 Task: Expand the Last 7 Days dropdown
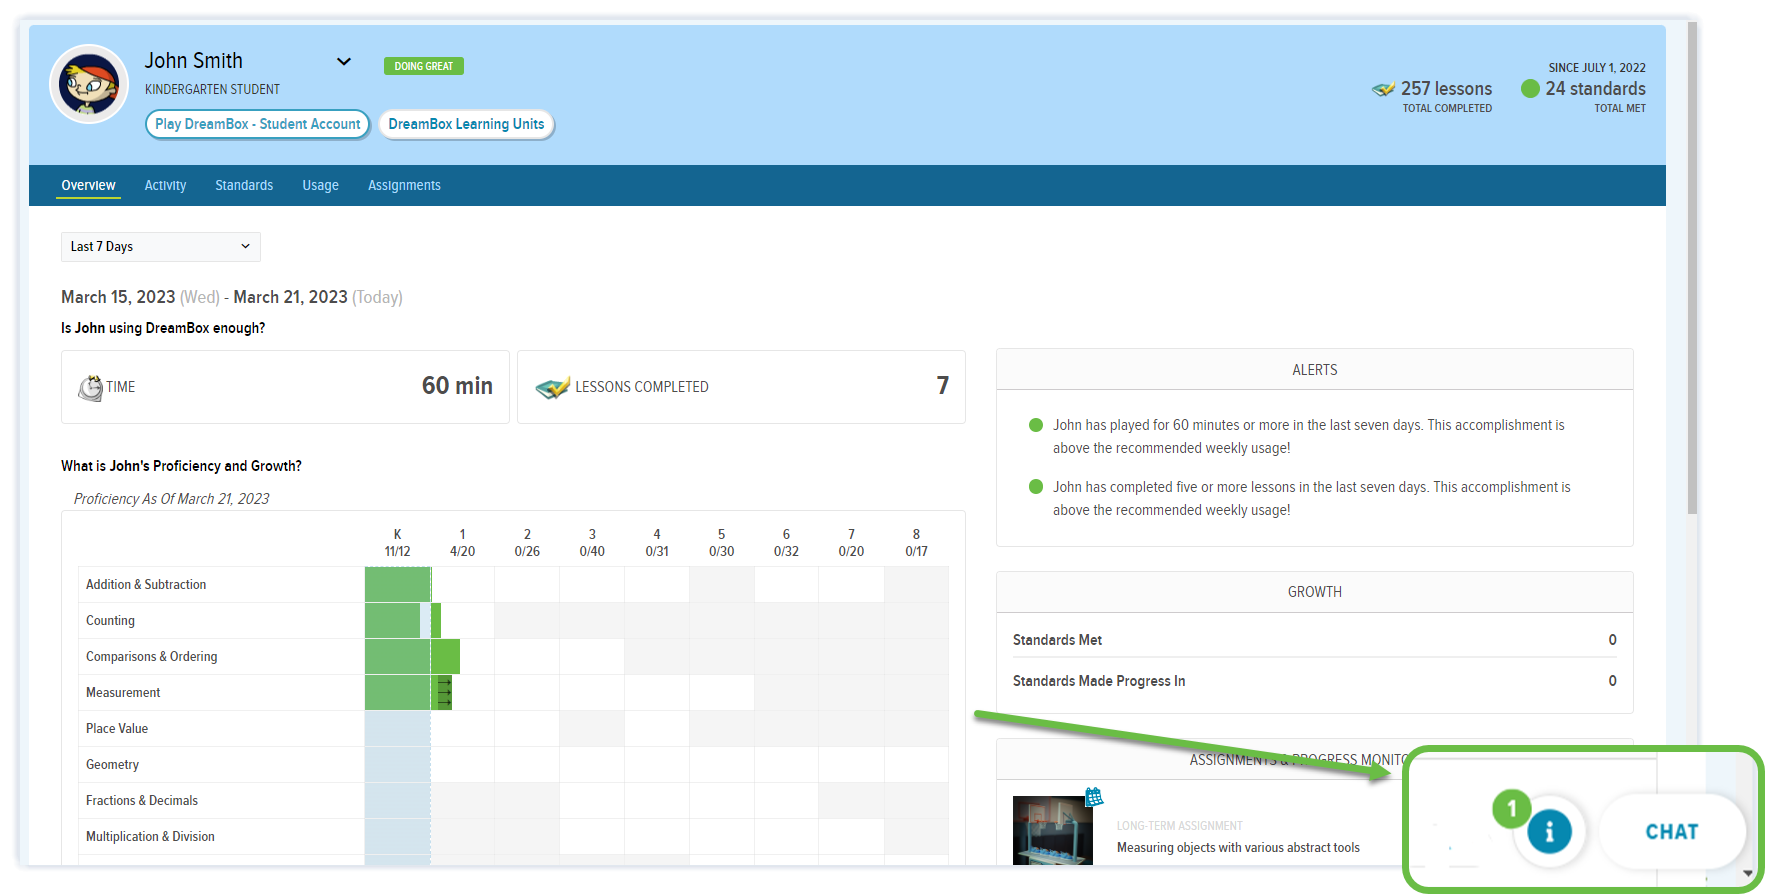click(x=161, y=247)
